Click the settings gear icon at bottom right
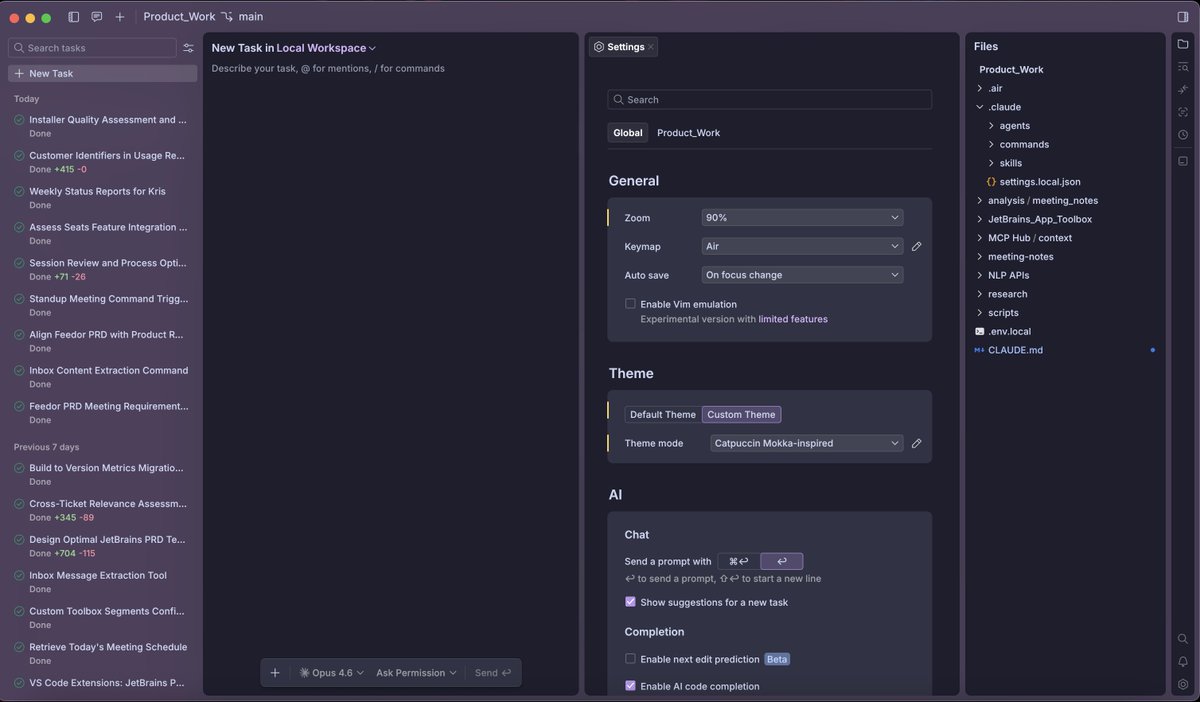This screenshot has width=1200, height=702. pos(1183,684)
